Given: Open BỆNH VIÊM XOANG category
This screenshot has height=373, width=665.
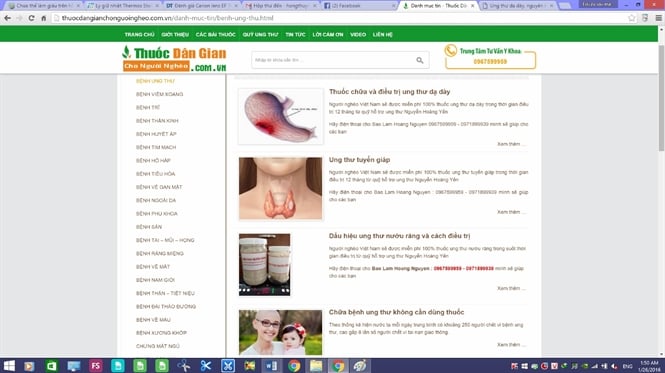Looking at the screenshot, I should pos(159,94).
